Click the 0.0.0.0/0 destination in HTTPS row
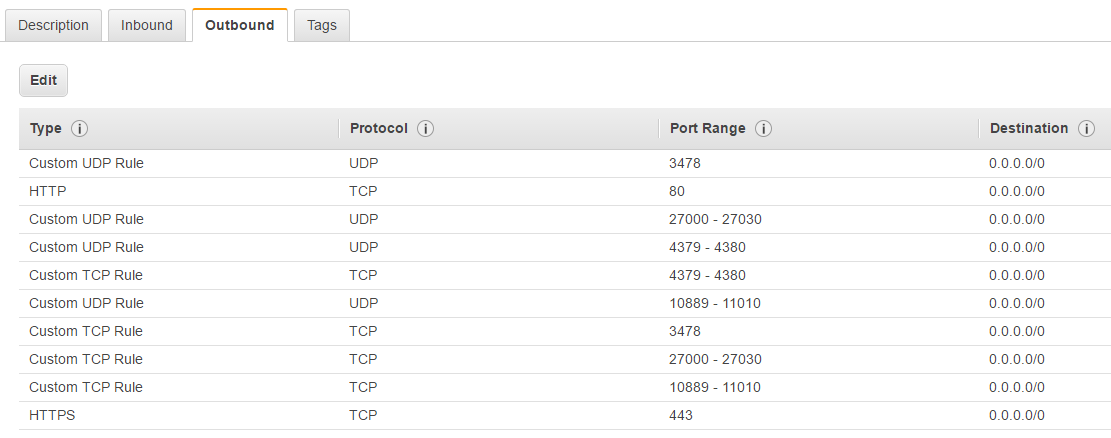 click(x=1016, y=415)
